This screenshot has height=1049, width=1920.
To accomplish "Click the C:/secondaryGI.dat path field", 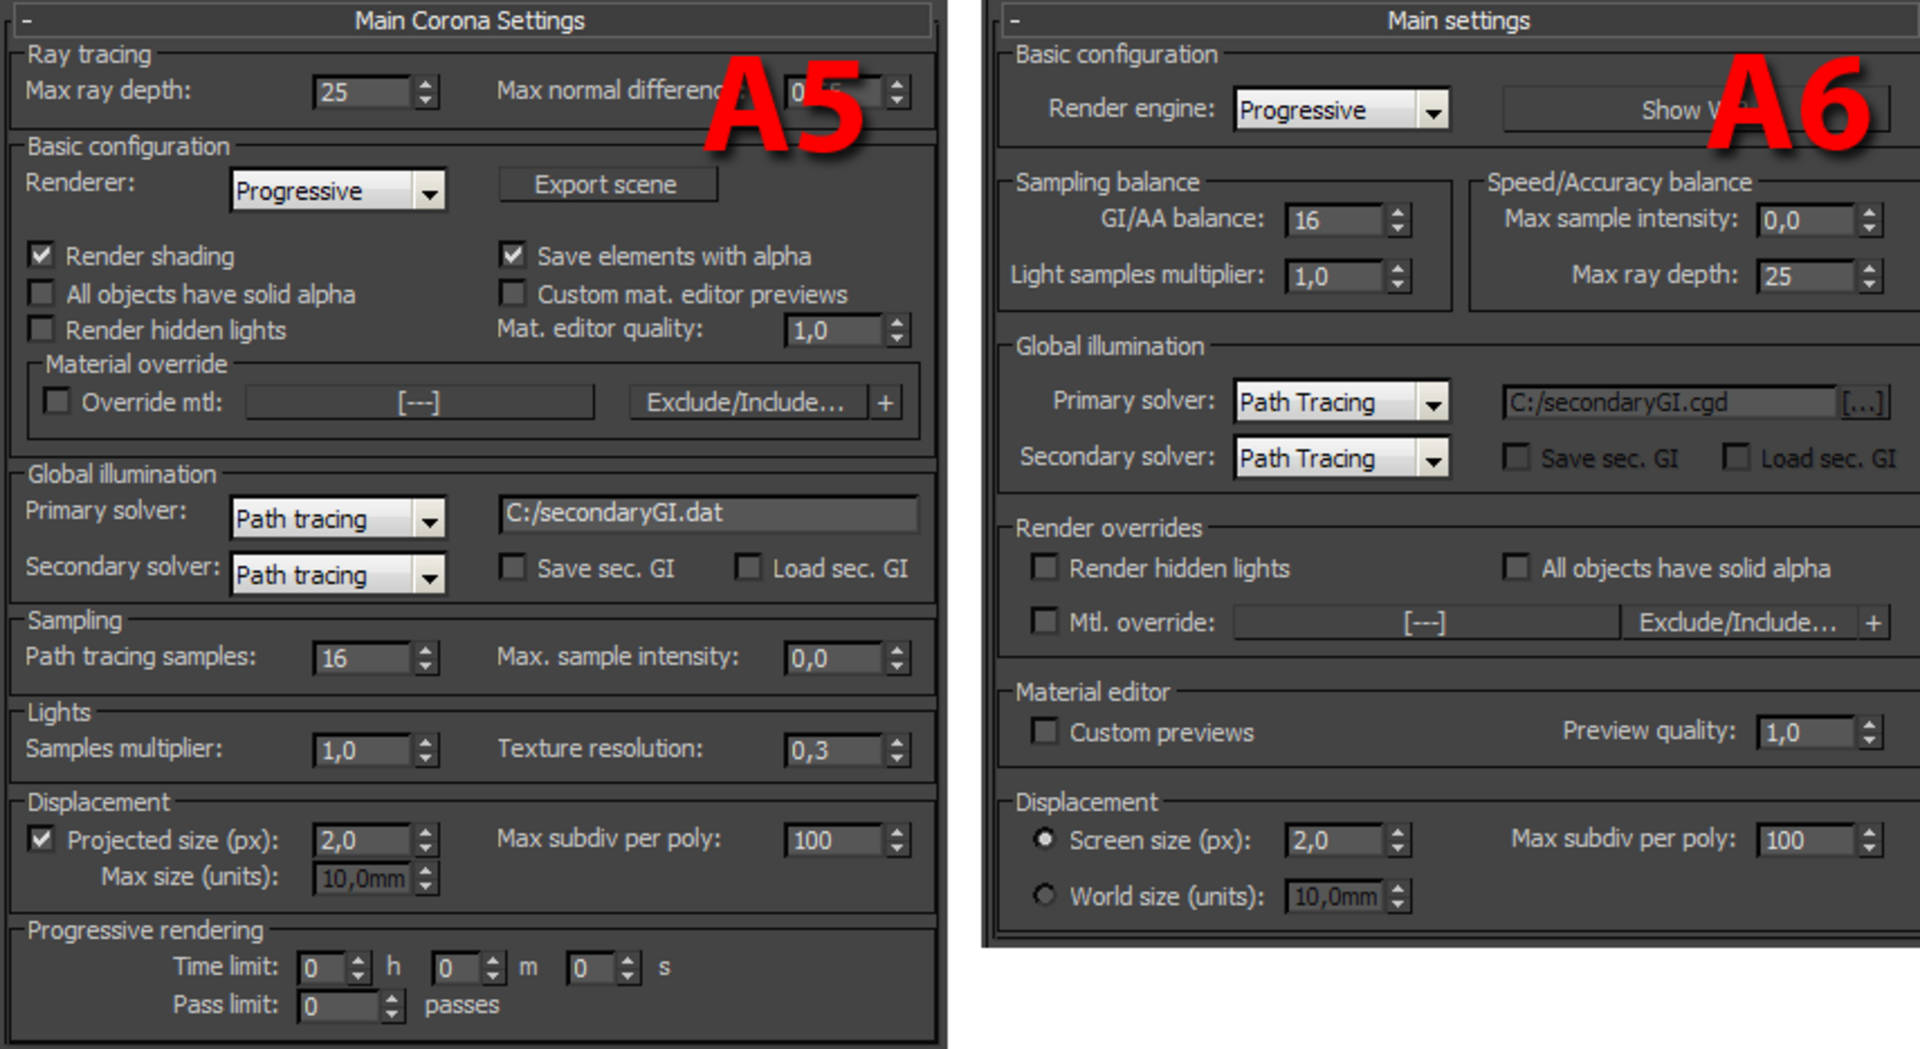I will click(x=709, y=513).
